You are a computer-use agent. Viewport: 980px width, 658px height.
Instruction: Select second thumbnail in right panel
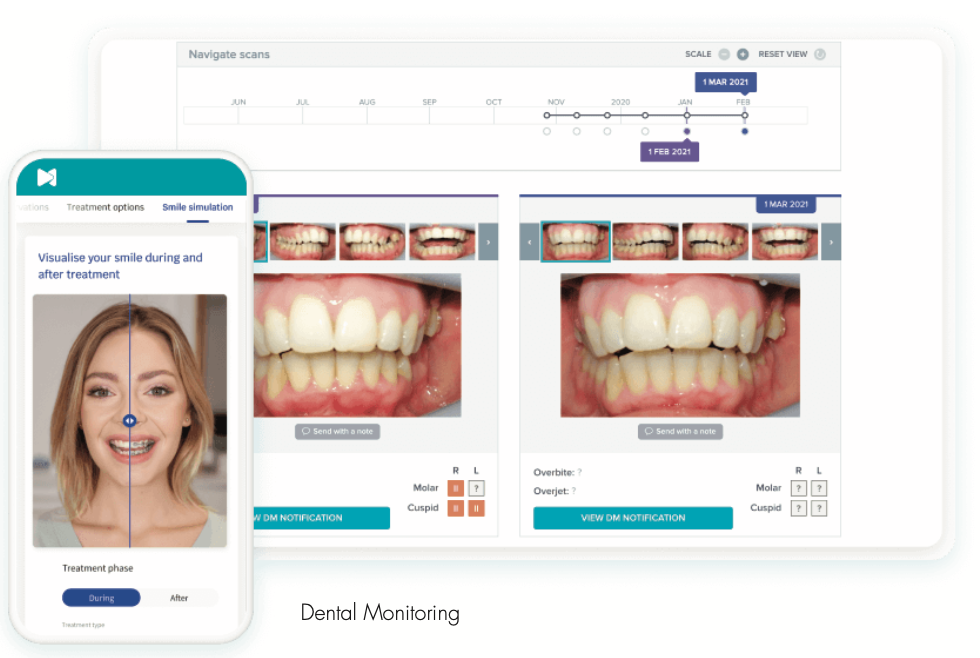click(646, 241)
